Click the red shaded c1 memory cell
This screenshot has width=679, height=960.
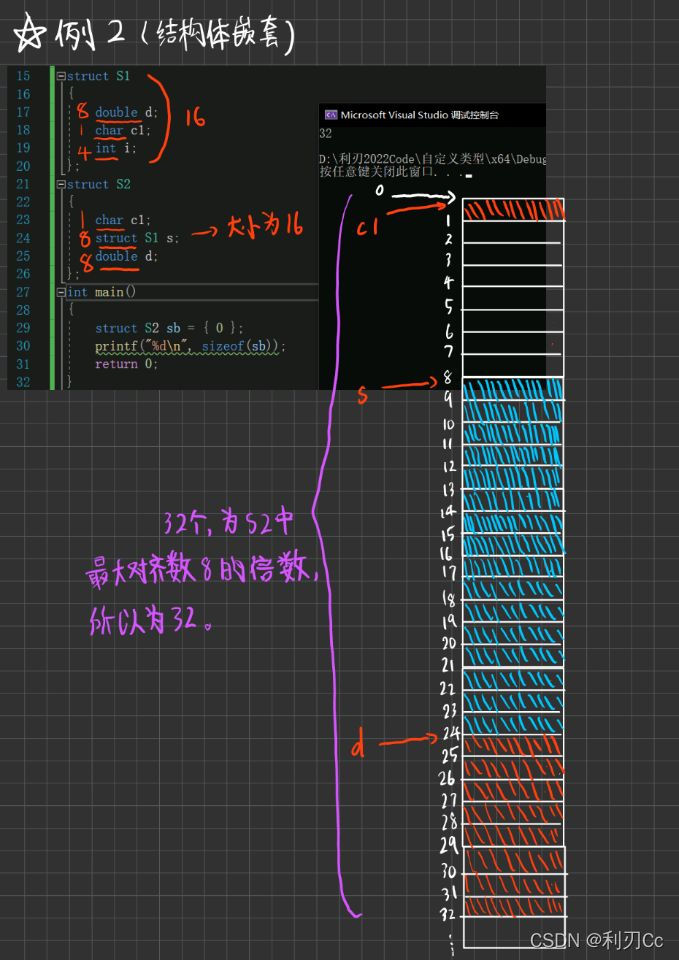pos(514,209)
